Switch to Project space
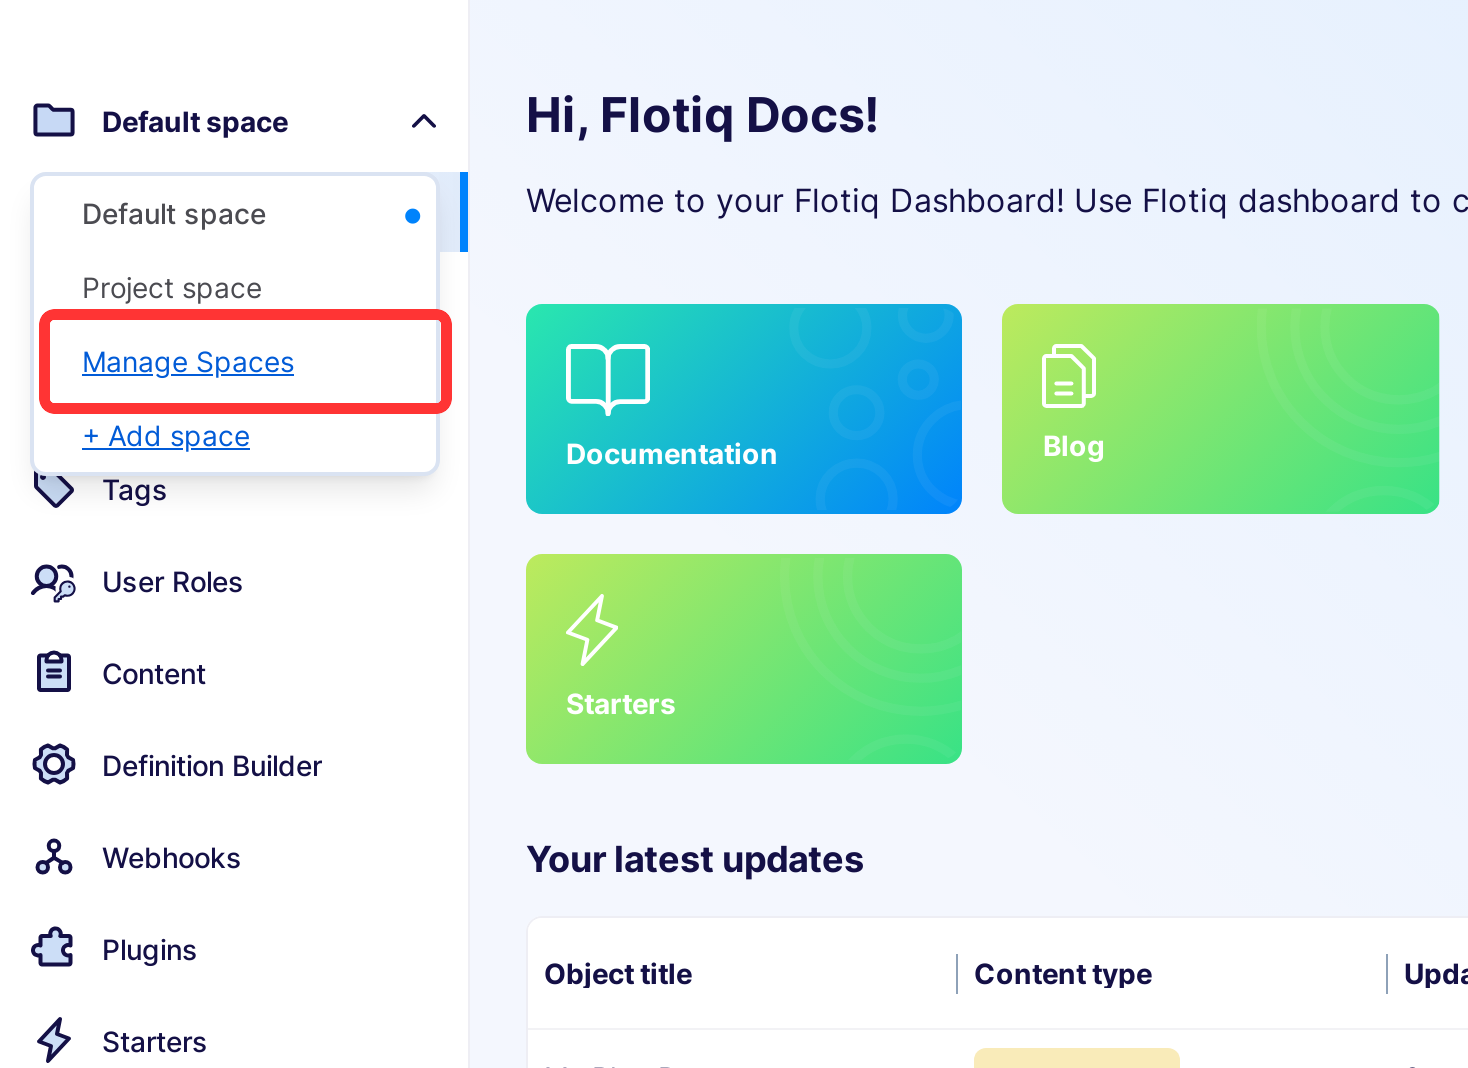The height and width of the screenshot is (1068, 1468). (235, 289)
